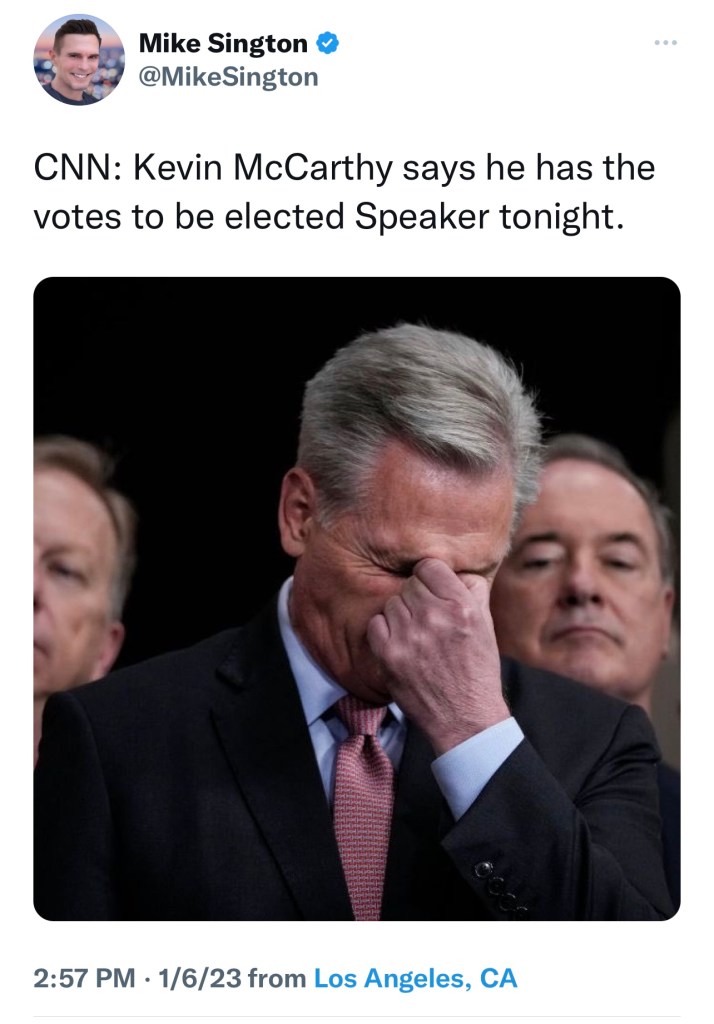Open Mike Sington's profile avatar
The width and height of the screenshot is (714, 1024).
pyautogui.click(x=79, y=60)
